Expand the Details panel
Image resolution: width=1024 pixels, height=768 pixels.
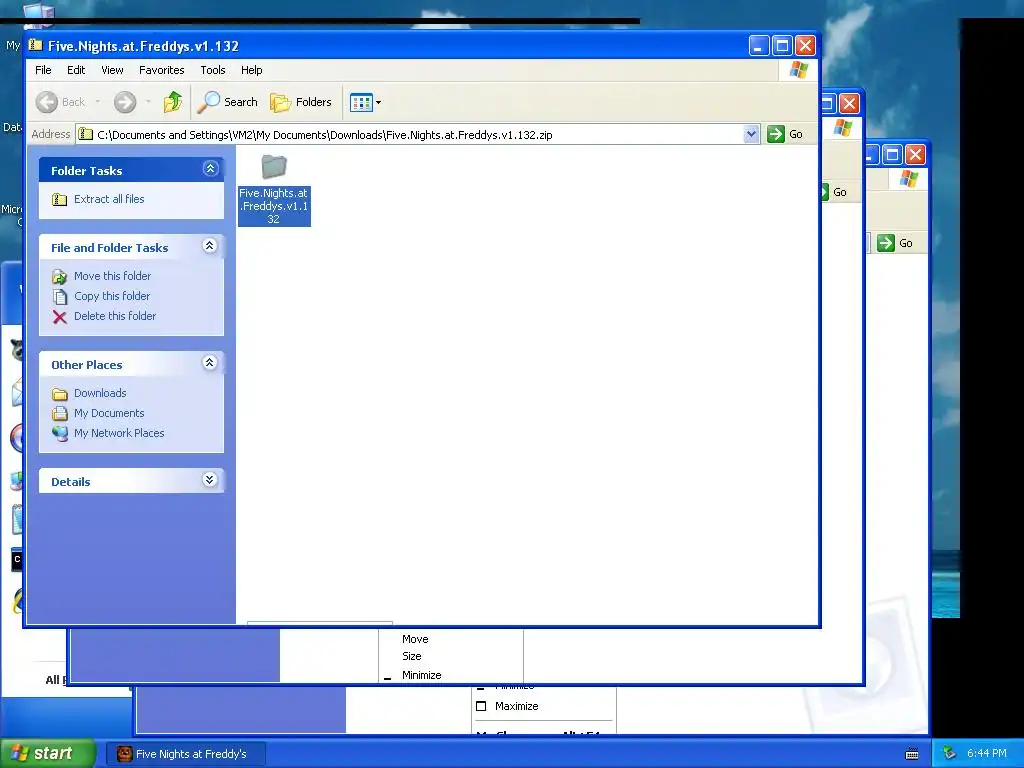(x=210, y=480)
